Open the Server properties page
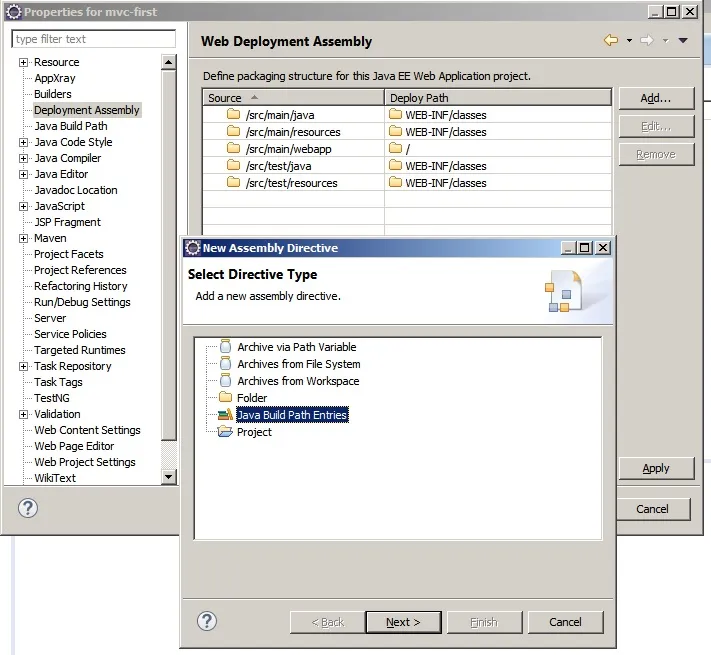 [50, 318]
